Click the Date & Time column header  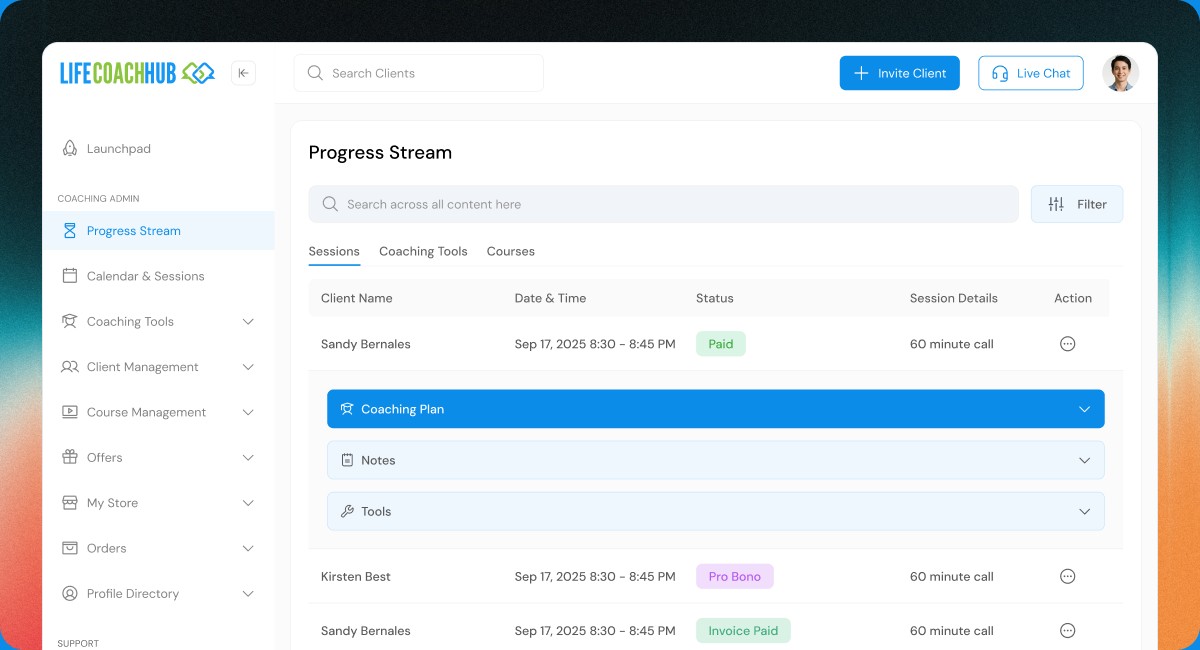pyautogui.click(x=551, y=298)
